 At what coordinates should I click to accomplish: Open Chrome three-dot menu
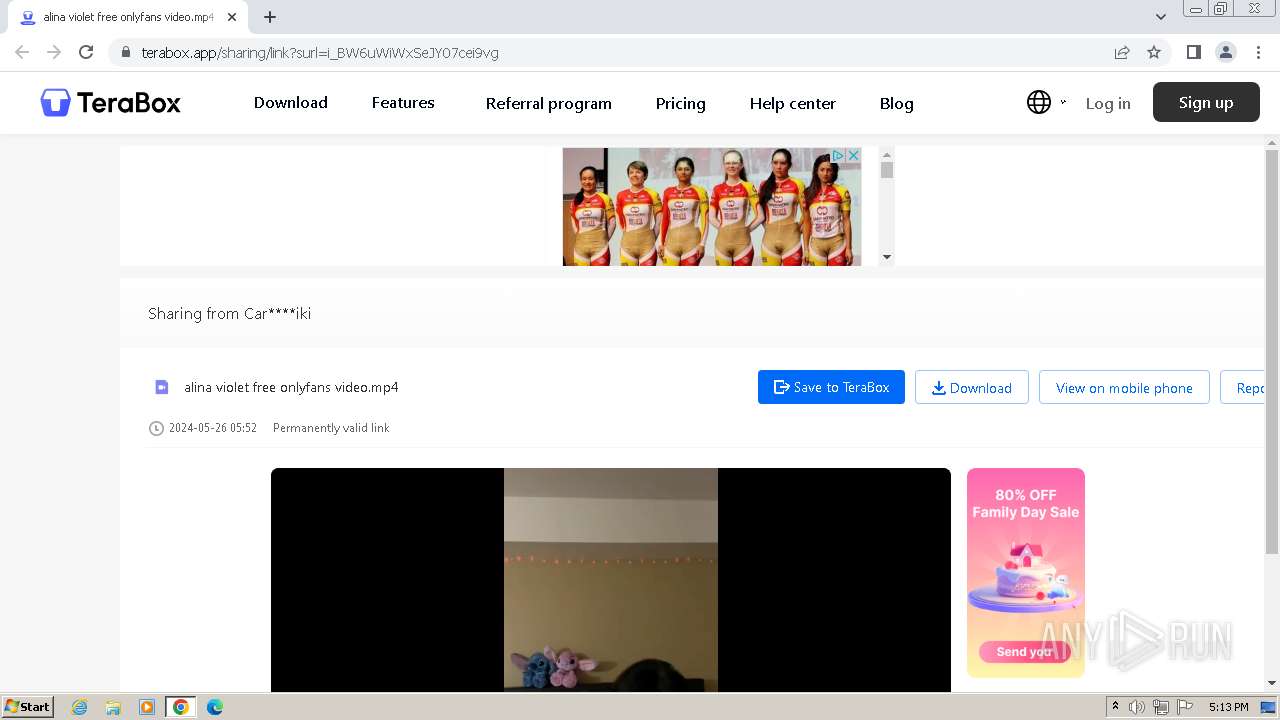[1258, 52]
